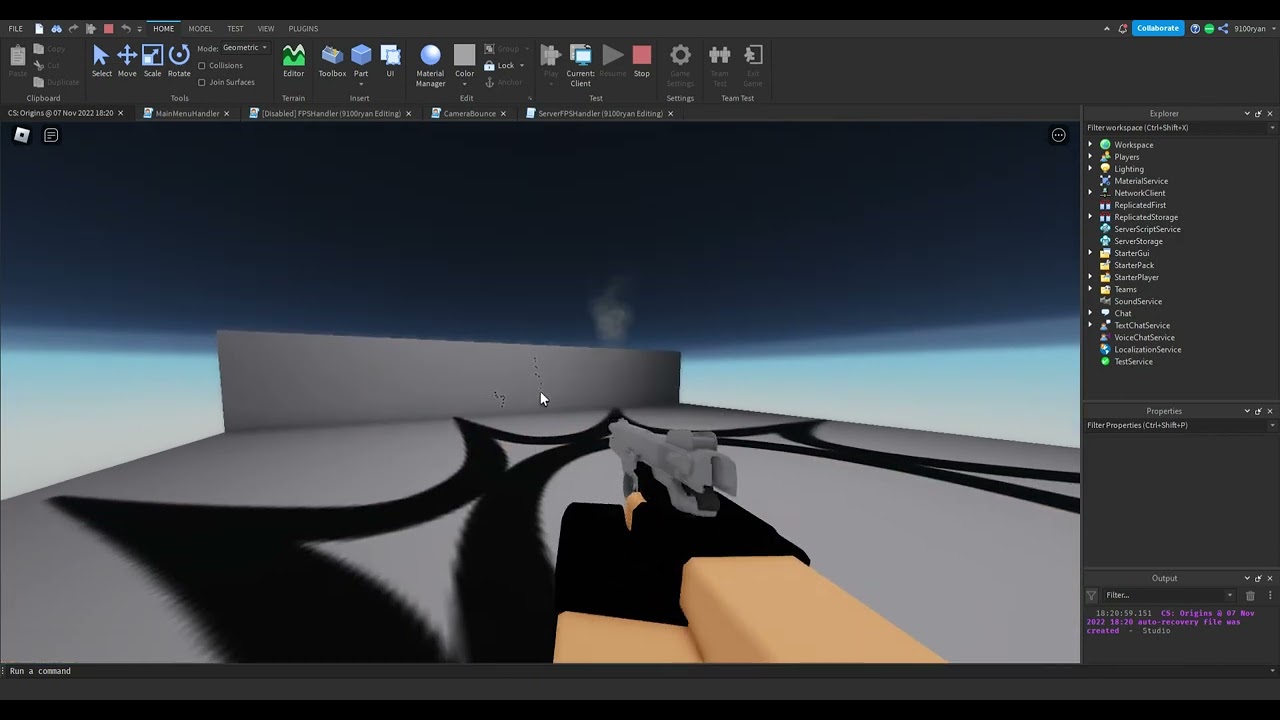Viewport: 1280px width, 720px height.
Task: Expand the Workspace tree node
Action: (x=1091, y=145)
